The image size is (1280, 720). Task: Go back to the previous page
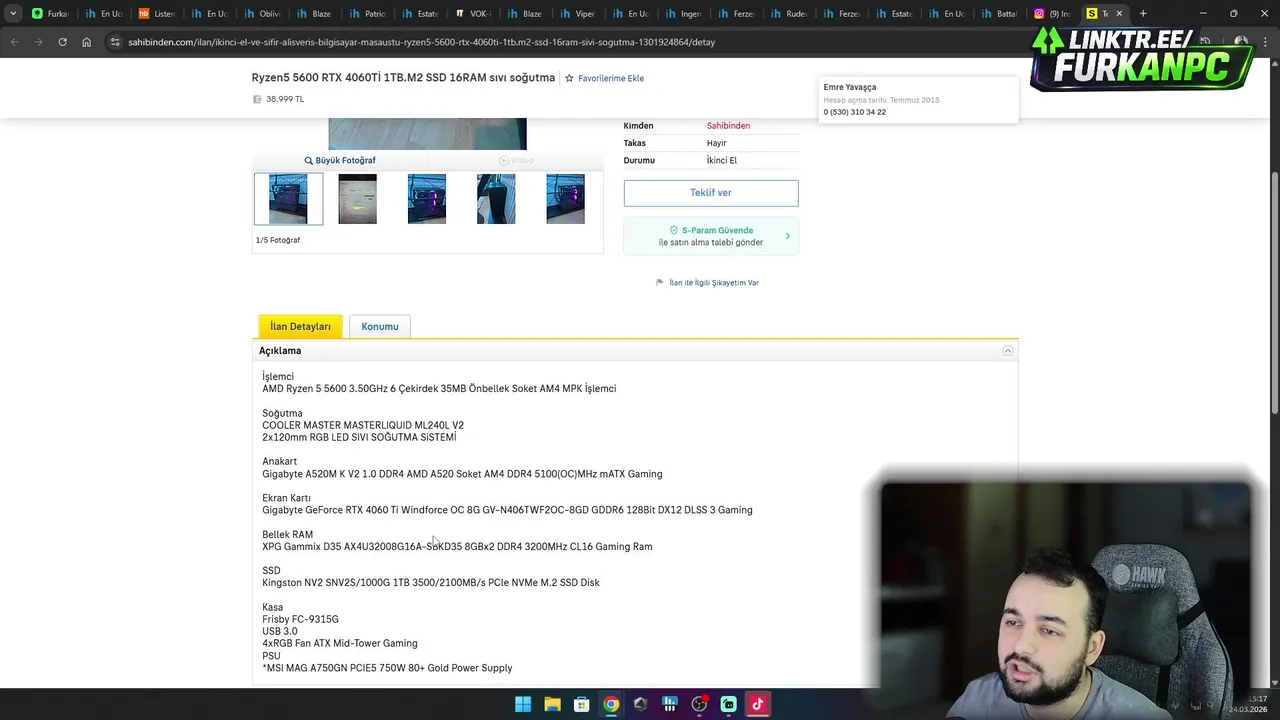tap(14, 42)
